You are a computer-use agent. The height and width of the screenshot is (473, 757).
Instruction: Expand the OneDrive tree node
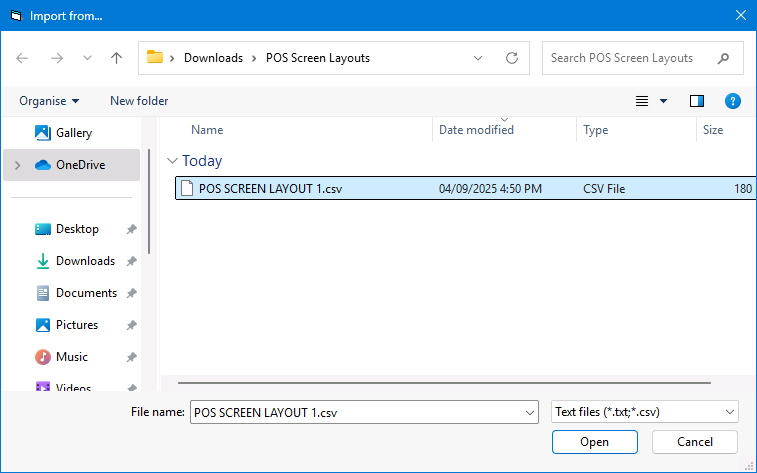[x=17, y=165]
